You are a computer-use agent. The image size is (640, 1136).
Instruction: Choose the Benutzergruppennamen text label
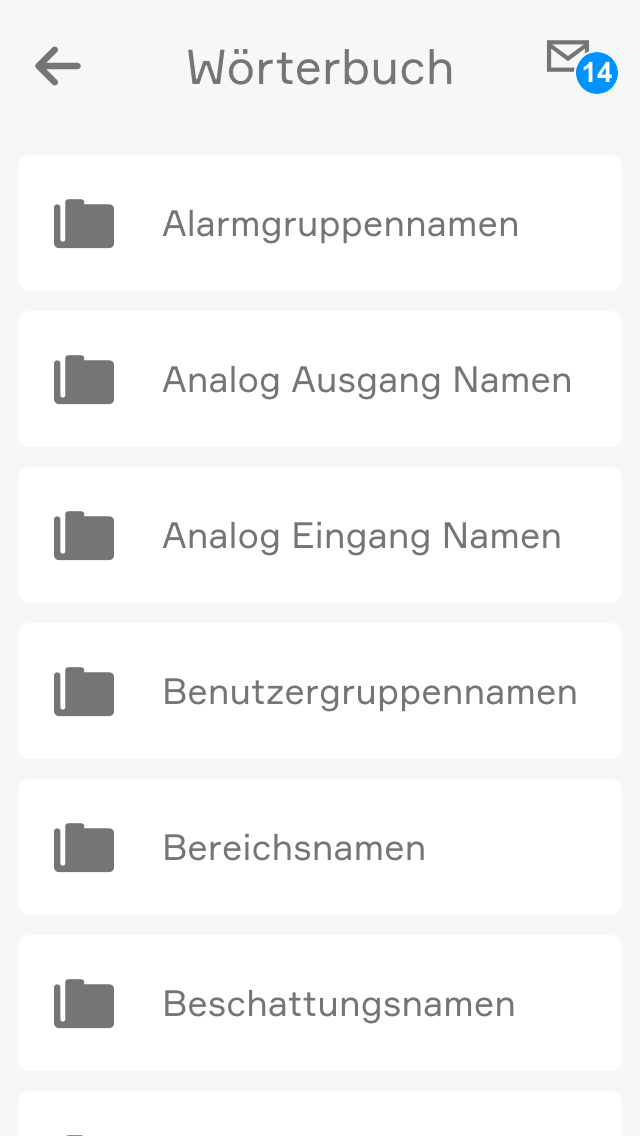click(370, 692)
